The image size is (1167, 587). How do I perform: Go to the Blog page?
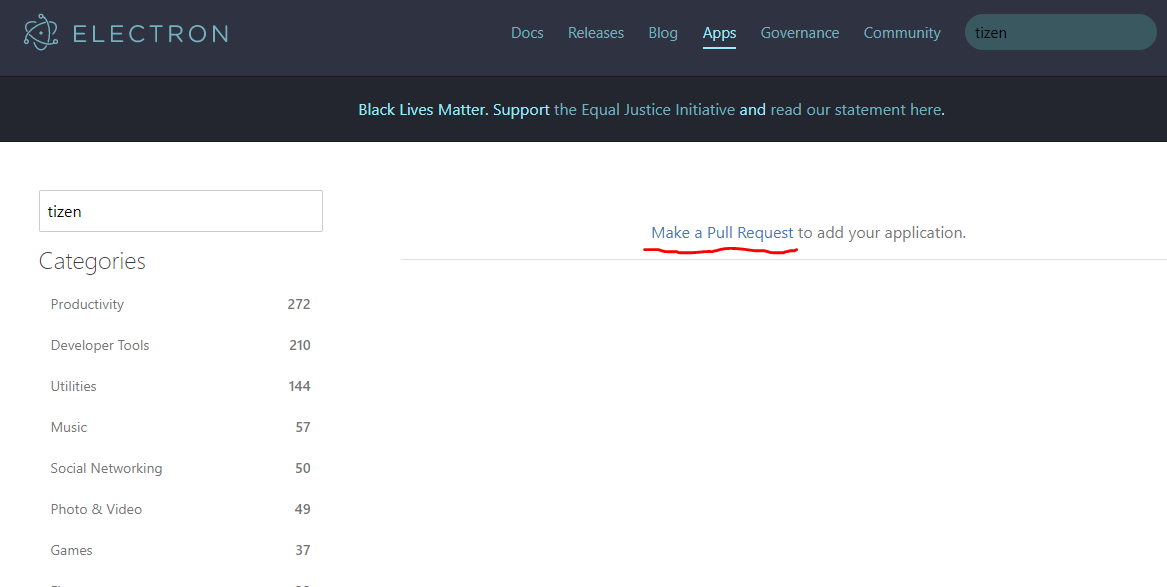(662, 33)
